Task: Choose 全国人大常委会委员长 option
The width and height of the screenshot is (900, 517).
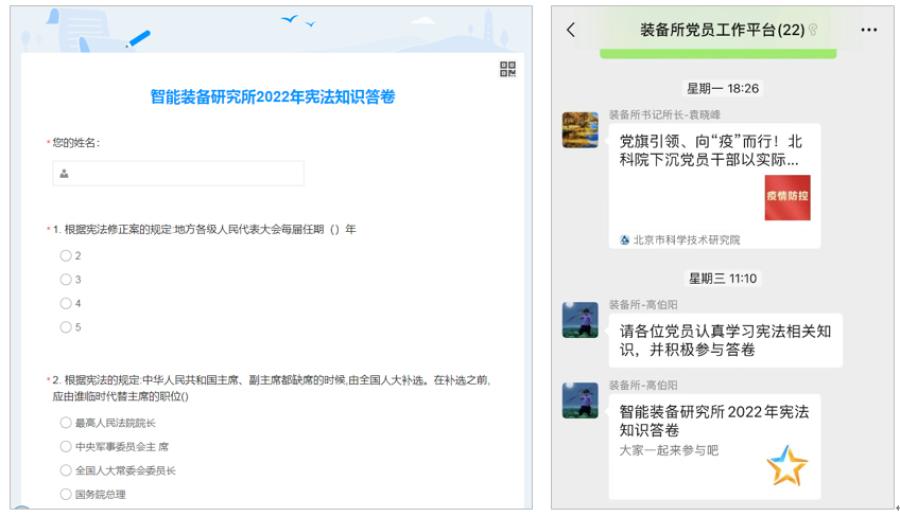Action: (66, 470)
